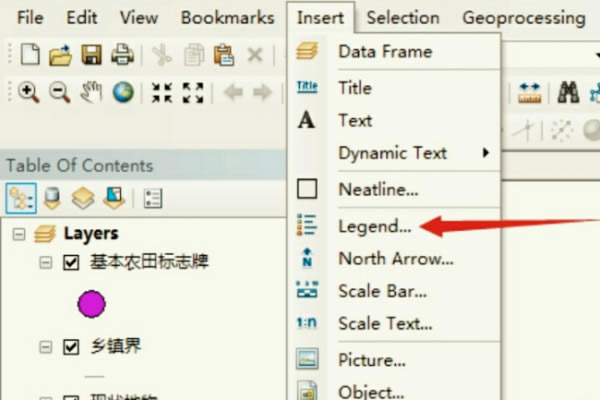Select North Arrow... menu entry
The width and height of the screenshot is (600, 400).
click(396, 259)
